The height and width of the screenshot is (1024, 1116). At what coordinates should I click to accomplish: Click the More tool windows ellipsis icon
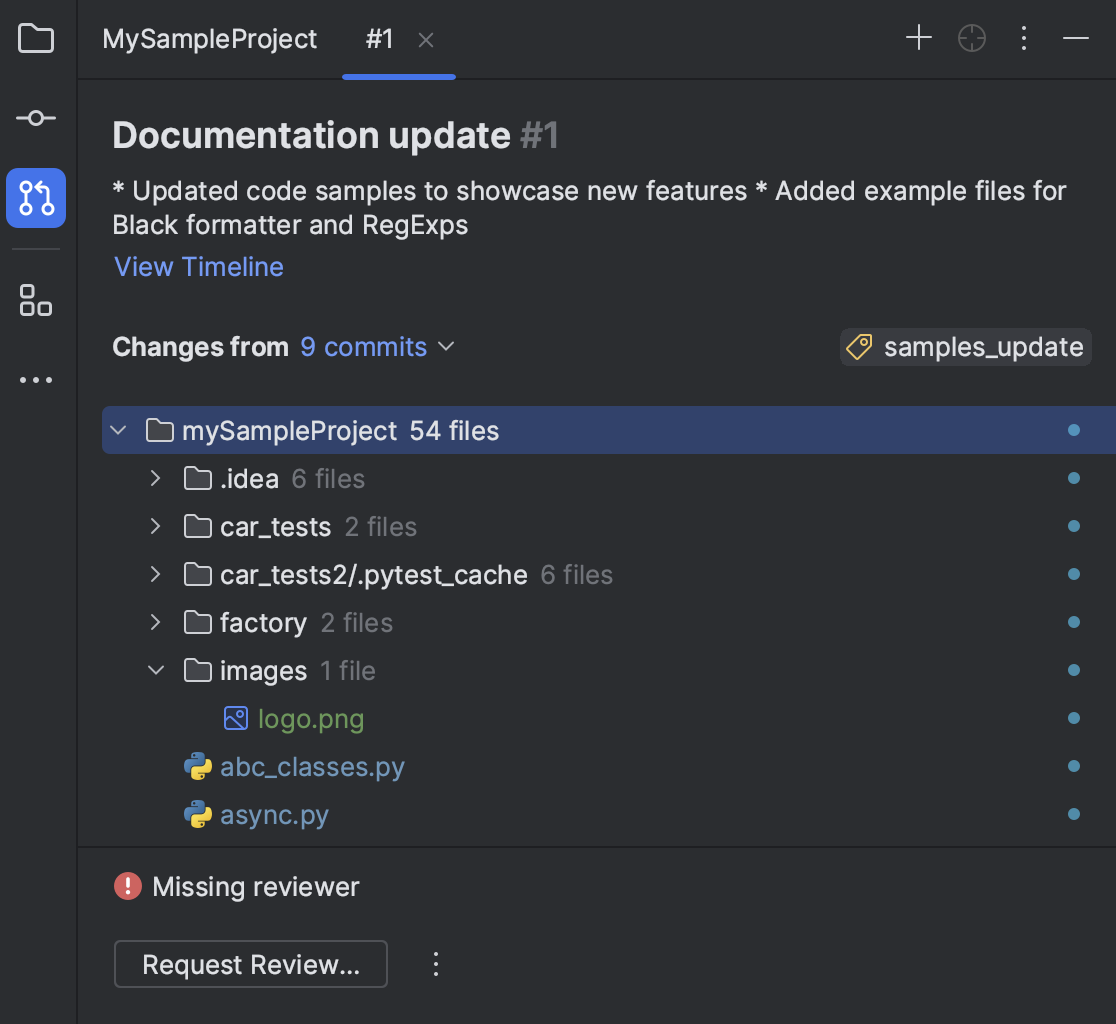(x=35, y=380)
